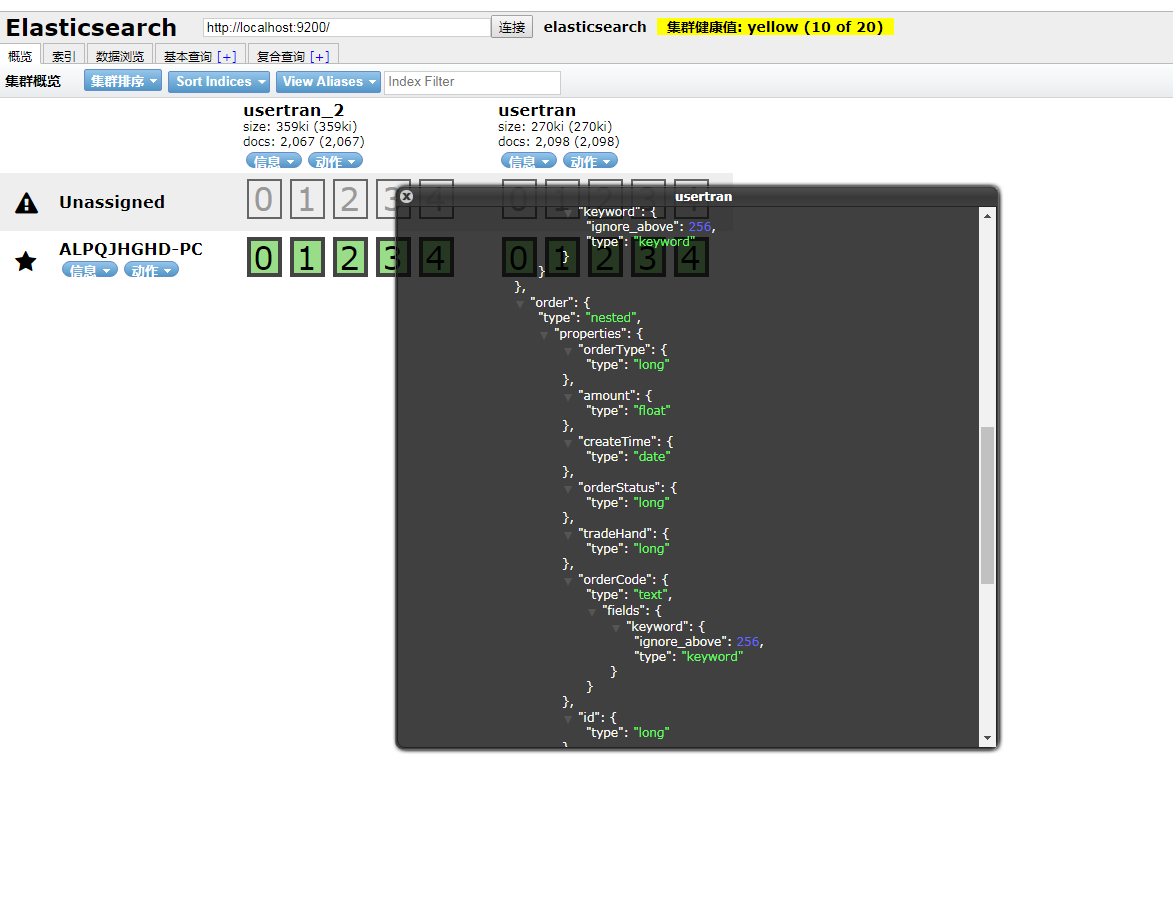Viewport: 1173px width, 907px height.
Task: Select unassigned shard 0 of usertran_2
Action: point(264,199)
